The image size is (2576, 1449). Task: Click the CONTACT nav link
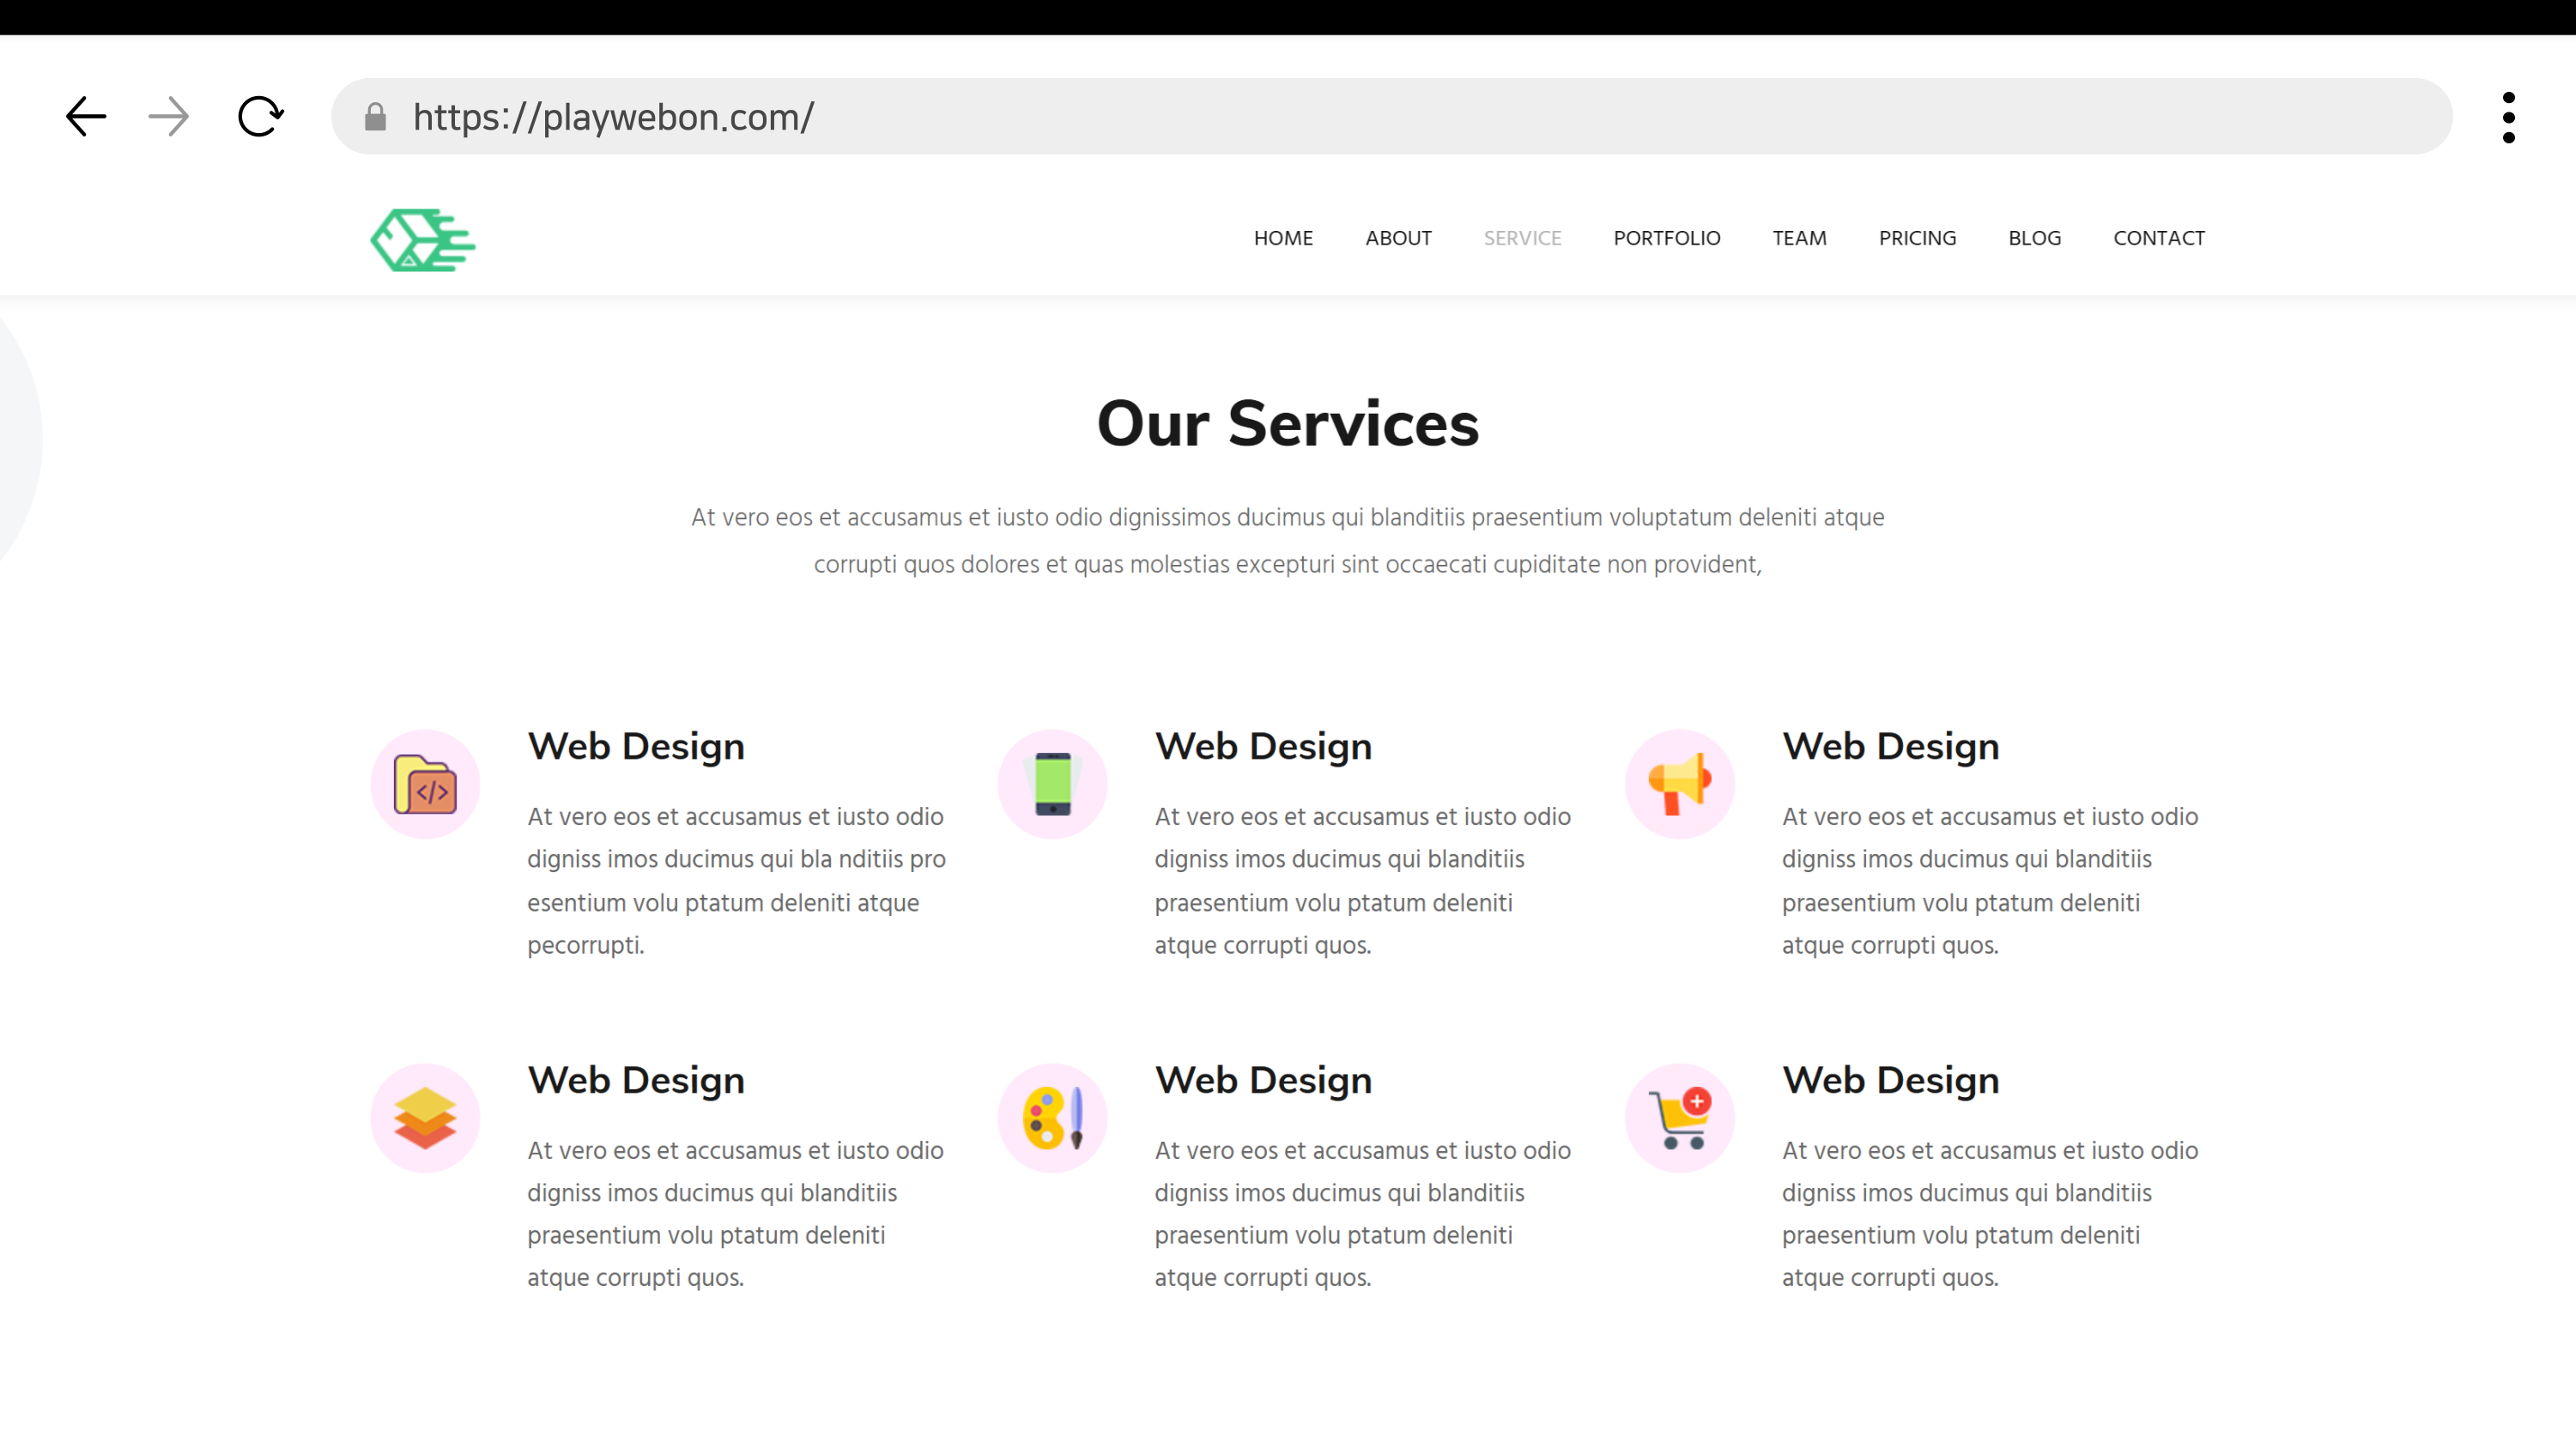coord(2158,238)
